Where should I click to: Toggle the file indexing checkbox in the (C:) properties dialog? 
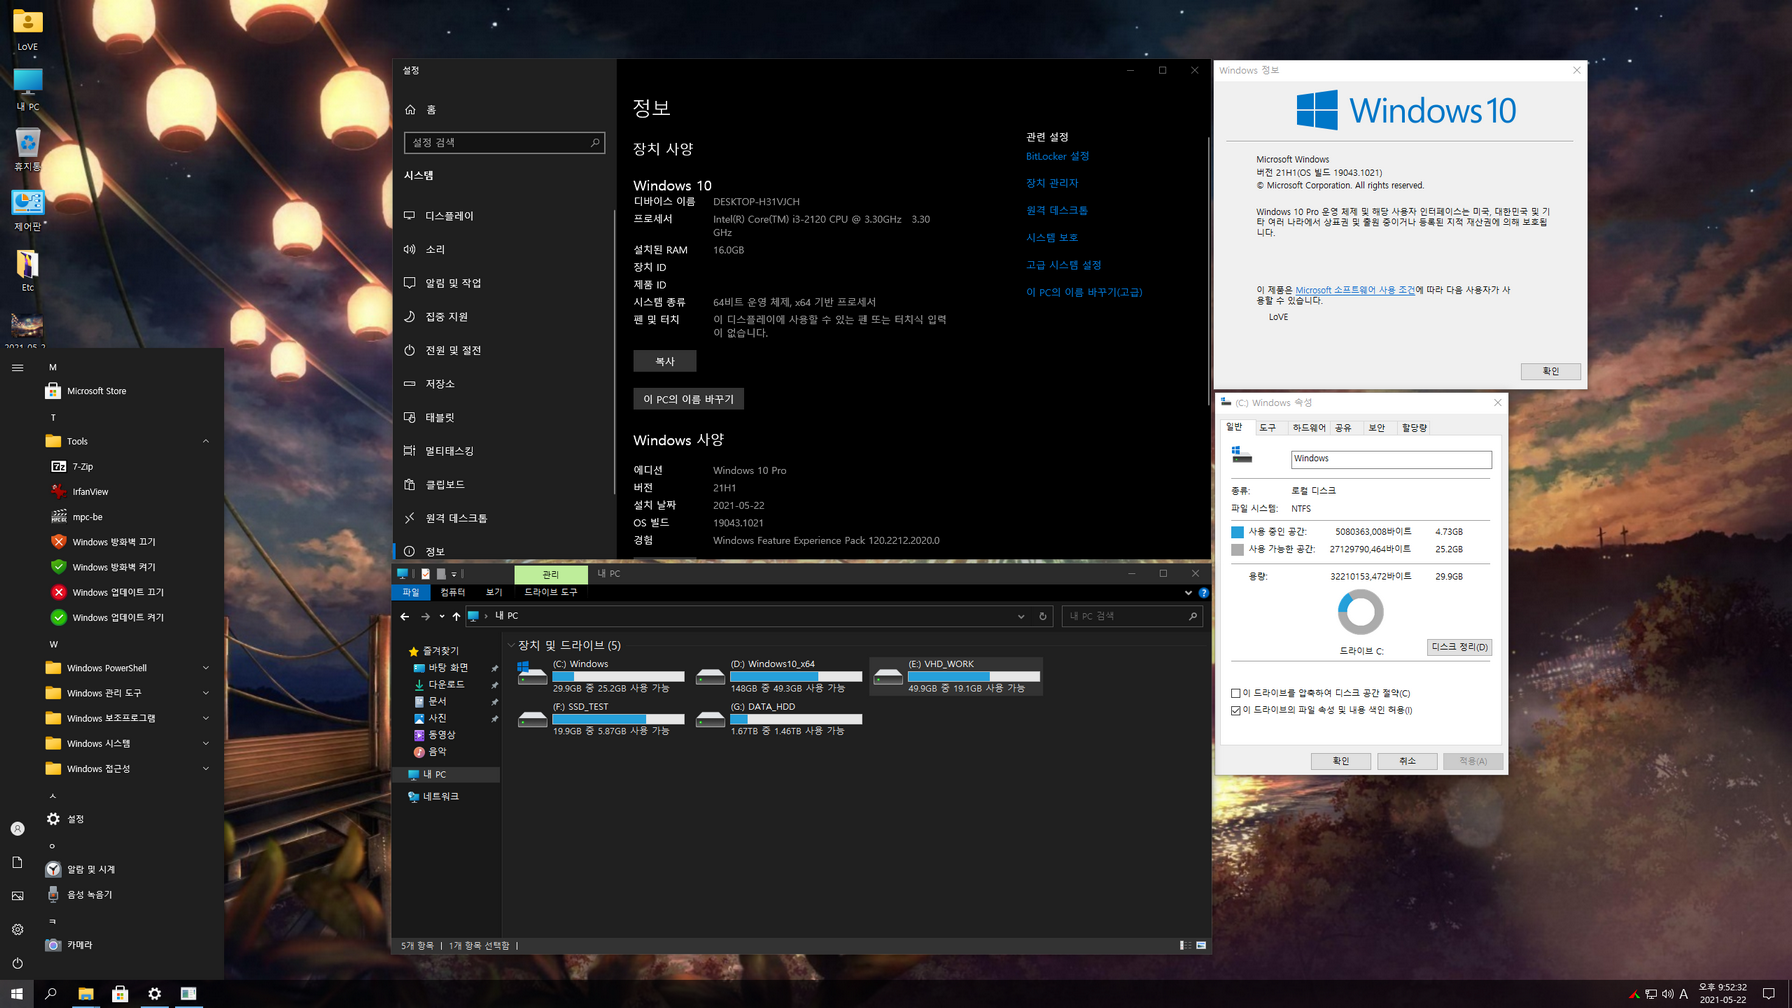(1236, 710)
